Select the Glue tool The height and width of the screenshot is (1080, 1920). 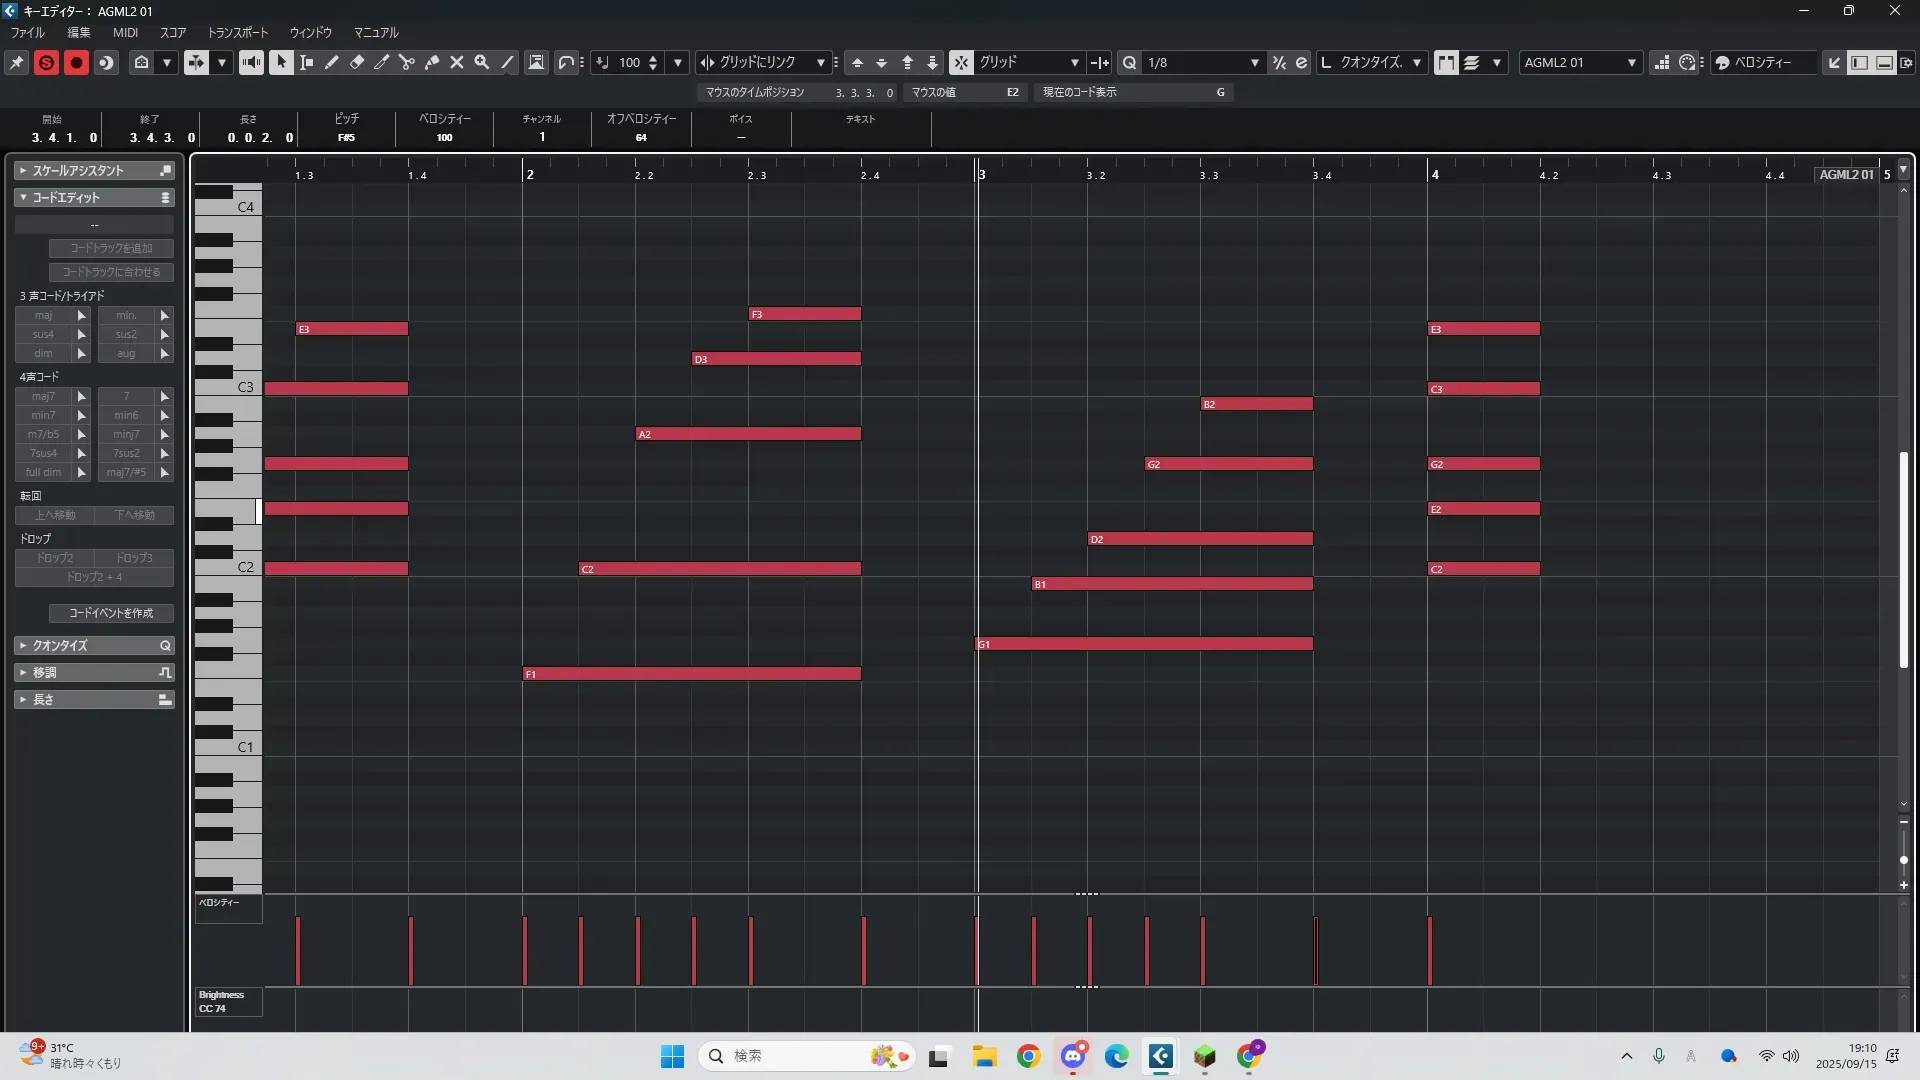click(x=432, y=62)
